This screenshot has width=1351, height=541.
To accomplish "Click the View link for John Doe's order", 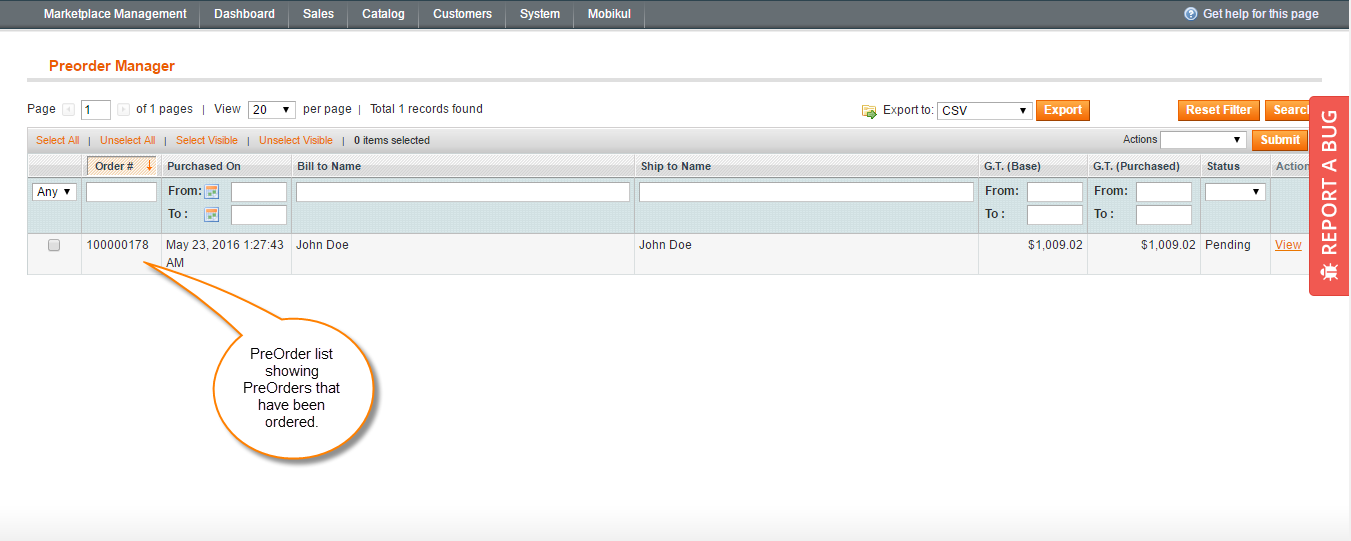I will 1288,245.
